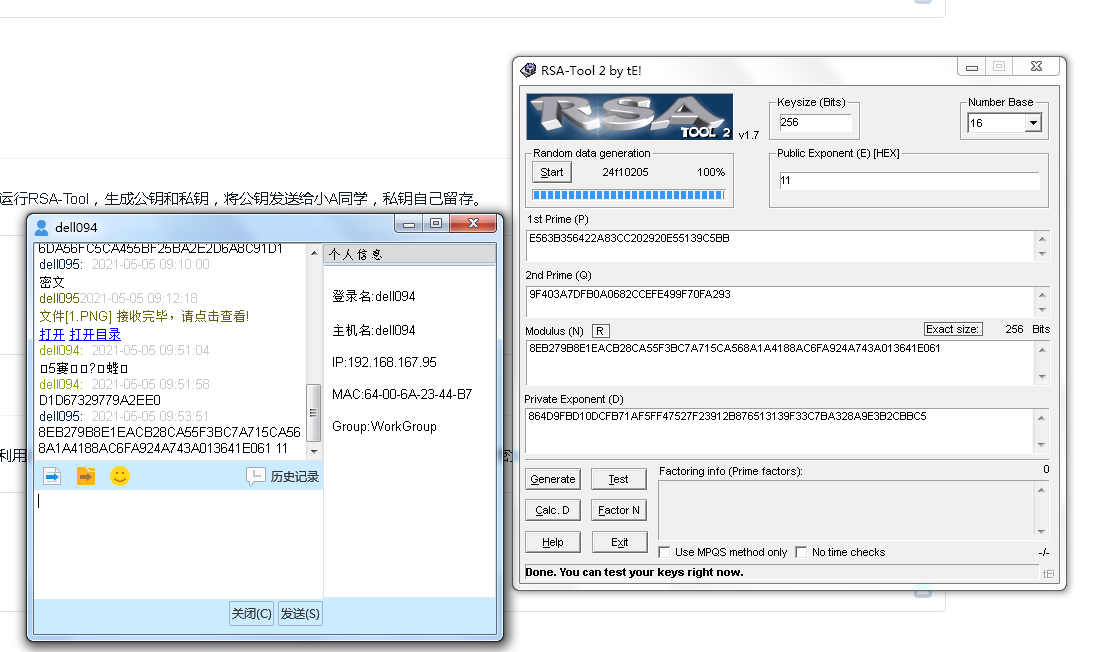Open the Number Base dropdown
1105x652 pixels.
click(1033, 123)
